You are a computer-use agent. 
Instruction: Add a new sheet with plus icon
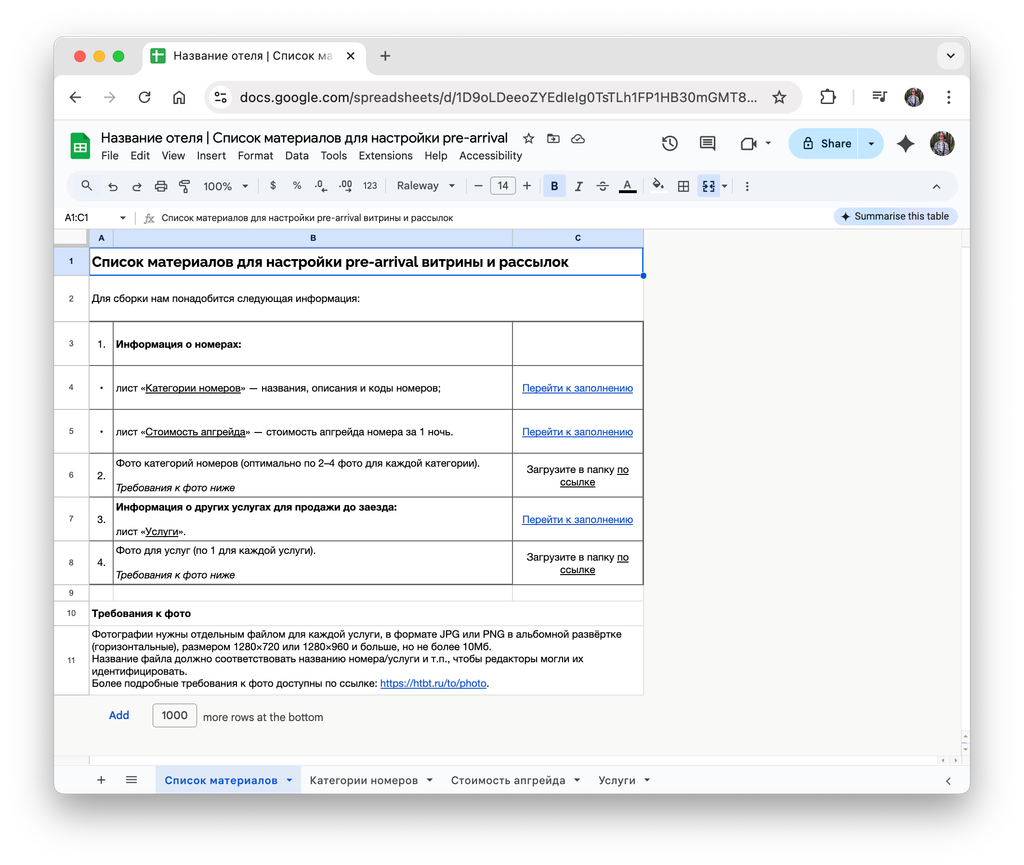101,780
